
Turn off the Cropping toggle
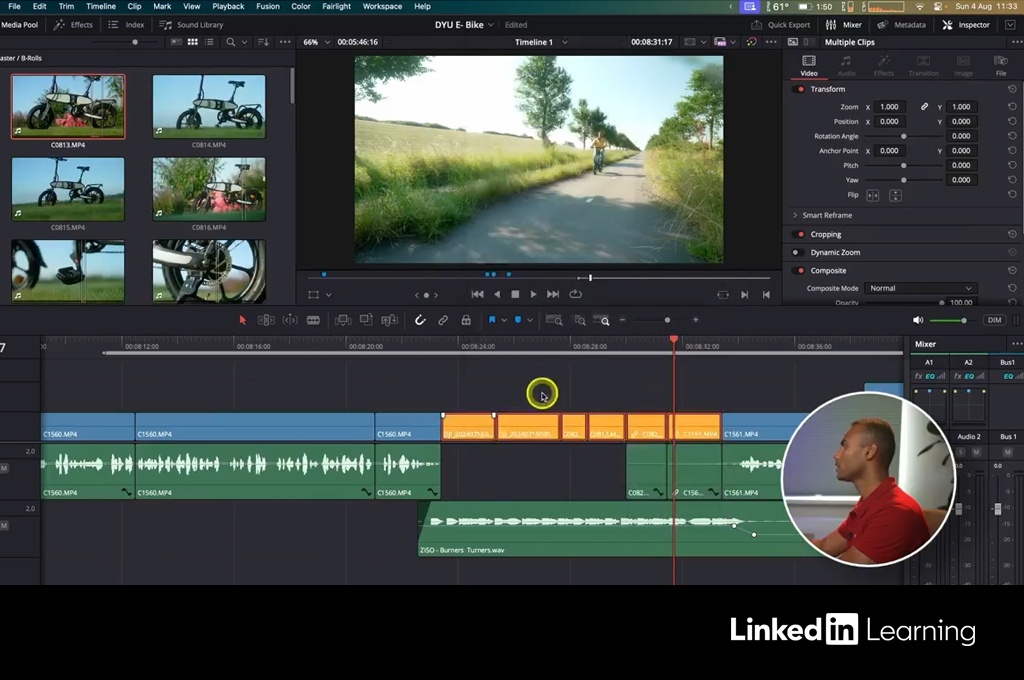[799, 234]
